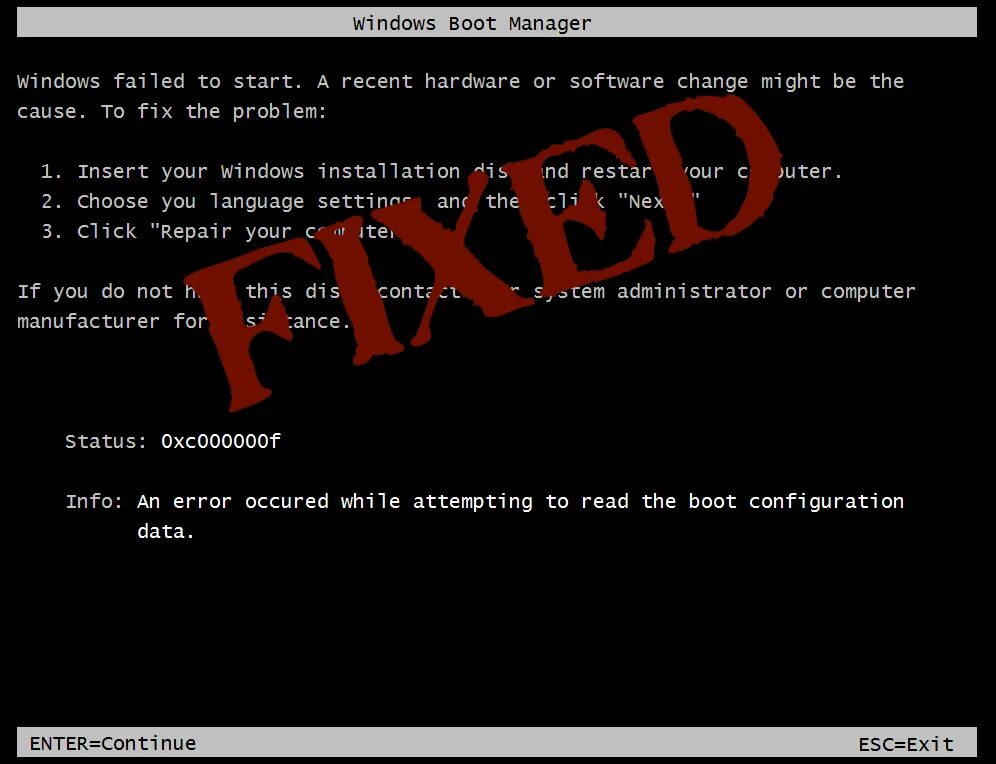The height and width of the screenshot is (764, 996).
Task: Click the Windows Boot Manager title bar
Action: point(497,22)
